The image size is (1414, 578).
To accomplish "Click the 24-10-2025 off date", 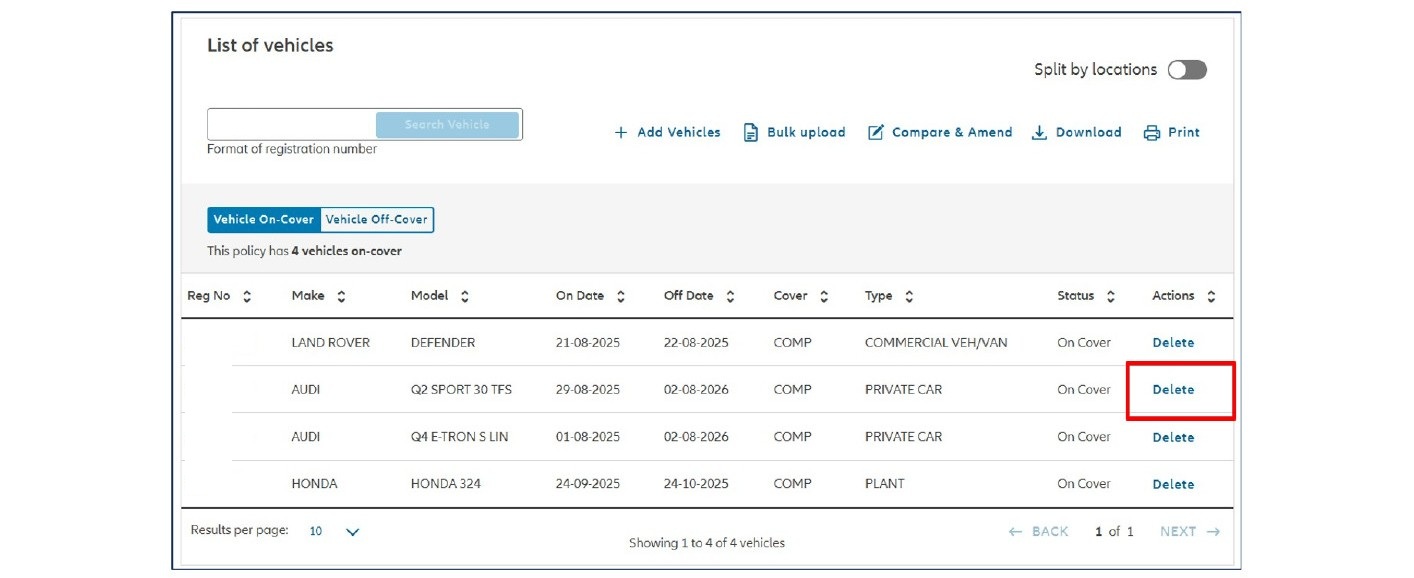I will click(x=696, y=484).
